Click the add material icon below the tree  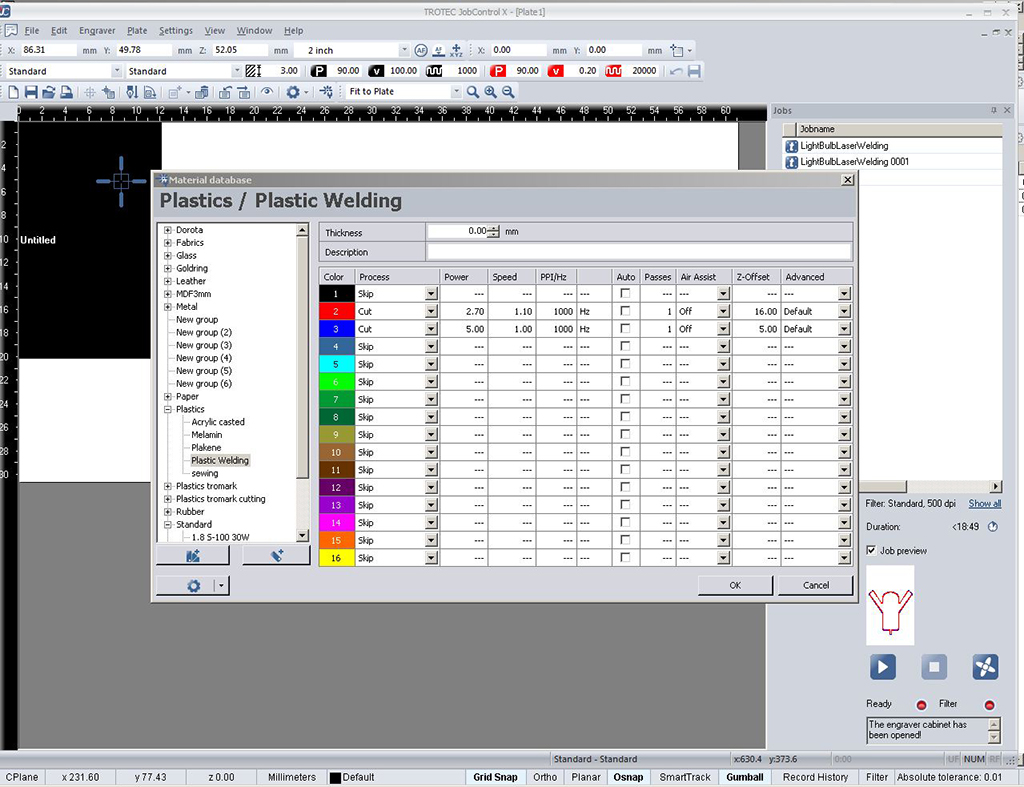click(x=193, y=556)
